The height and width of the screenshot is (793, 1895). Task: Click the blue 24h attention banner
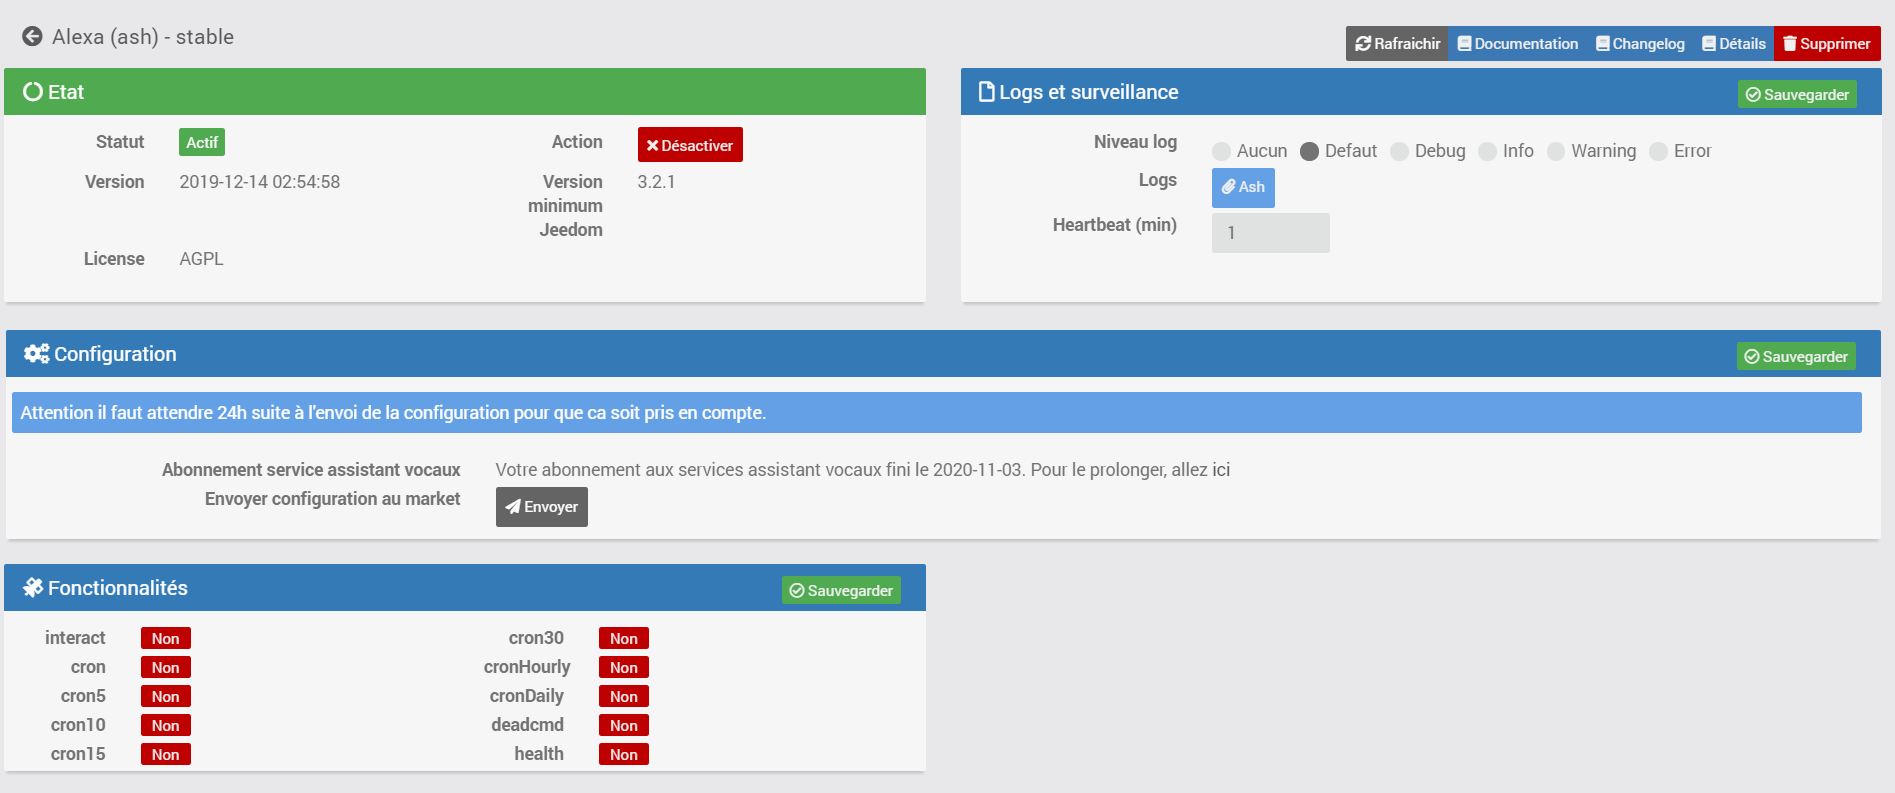coord(937,413)
